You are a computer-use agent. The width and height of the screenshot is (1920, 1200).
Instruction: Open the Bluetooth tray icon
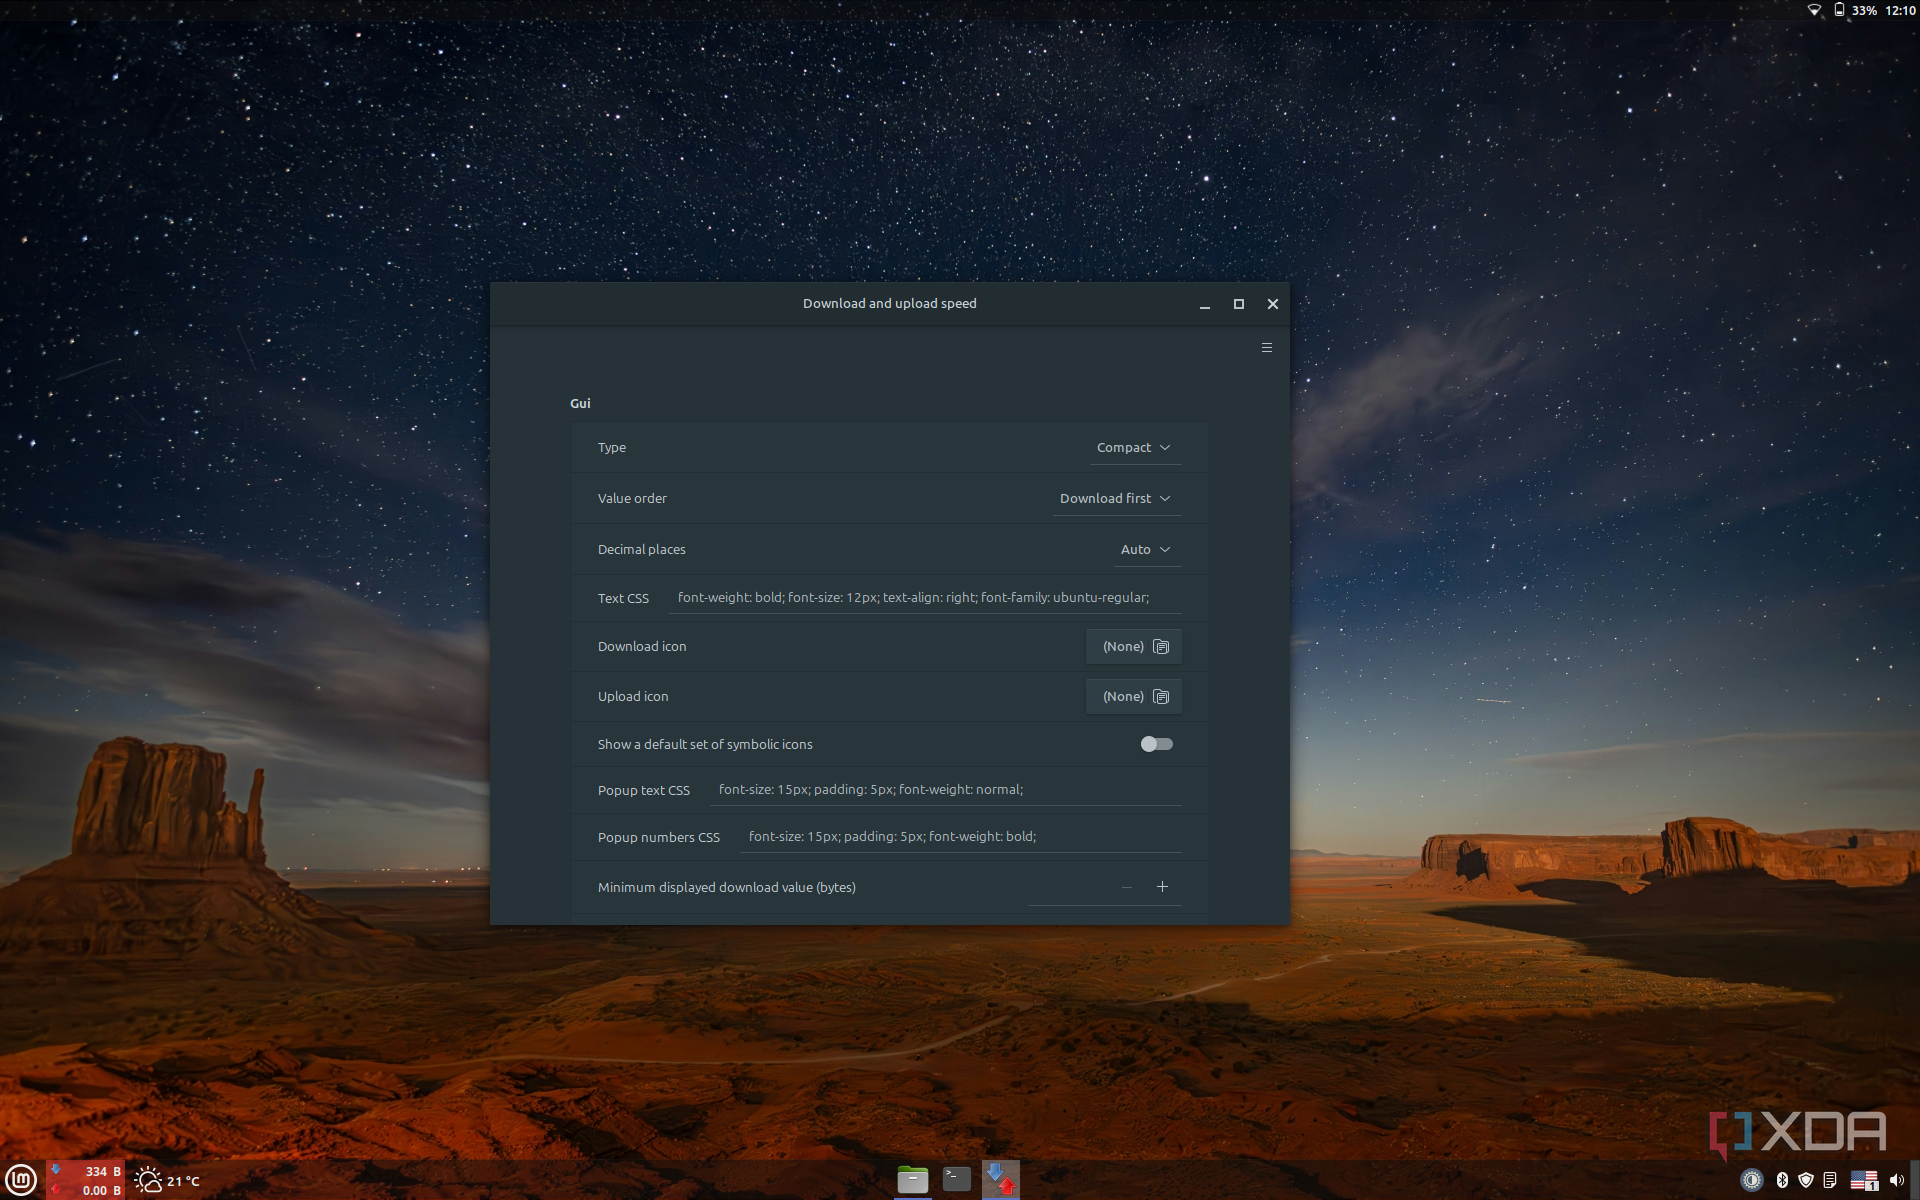pos(1782,1181)
